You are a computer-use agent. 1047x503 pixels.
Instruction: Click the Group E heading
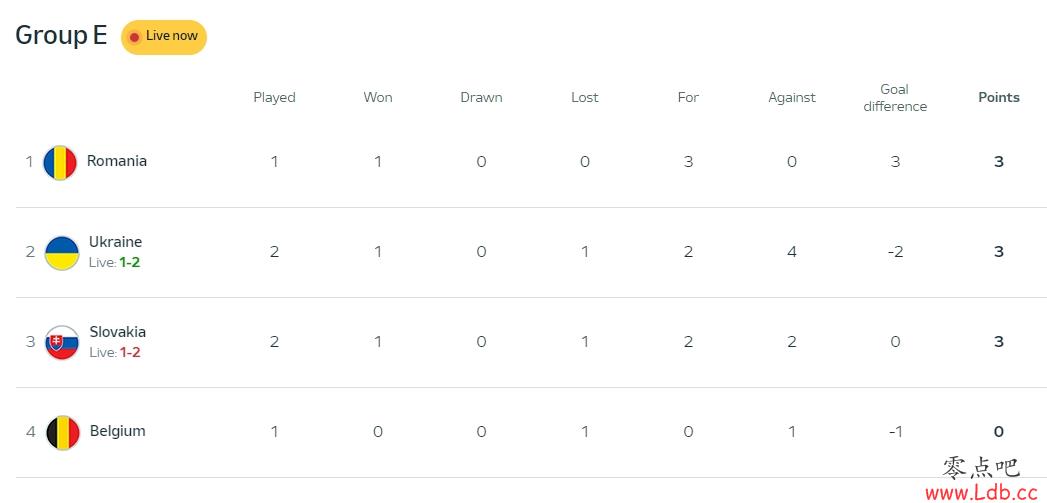pos(61,35)
